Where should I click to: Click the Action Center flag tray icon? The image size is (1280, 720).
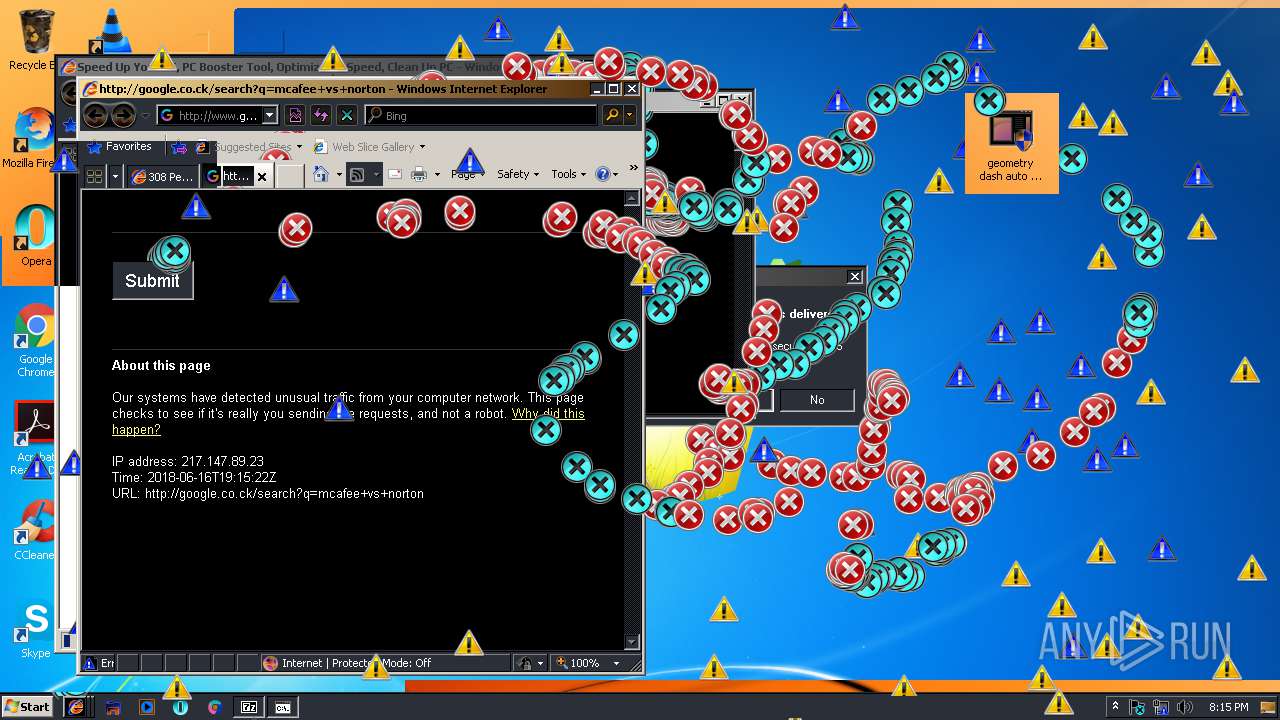1138,707
